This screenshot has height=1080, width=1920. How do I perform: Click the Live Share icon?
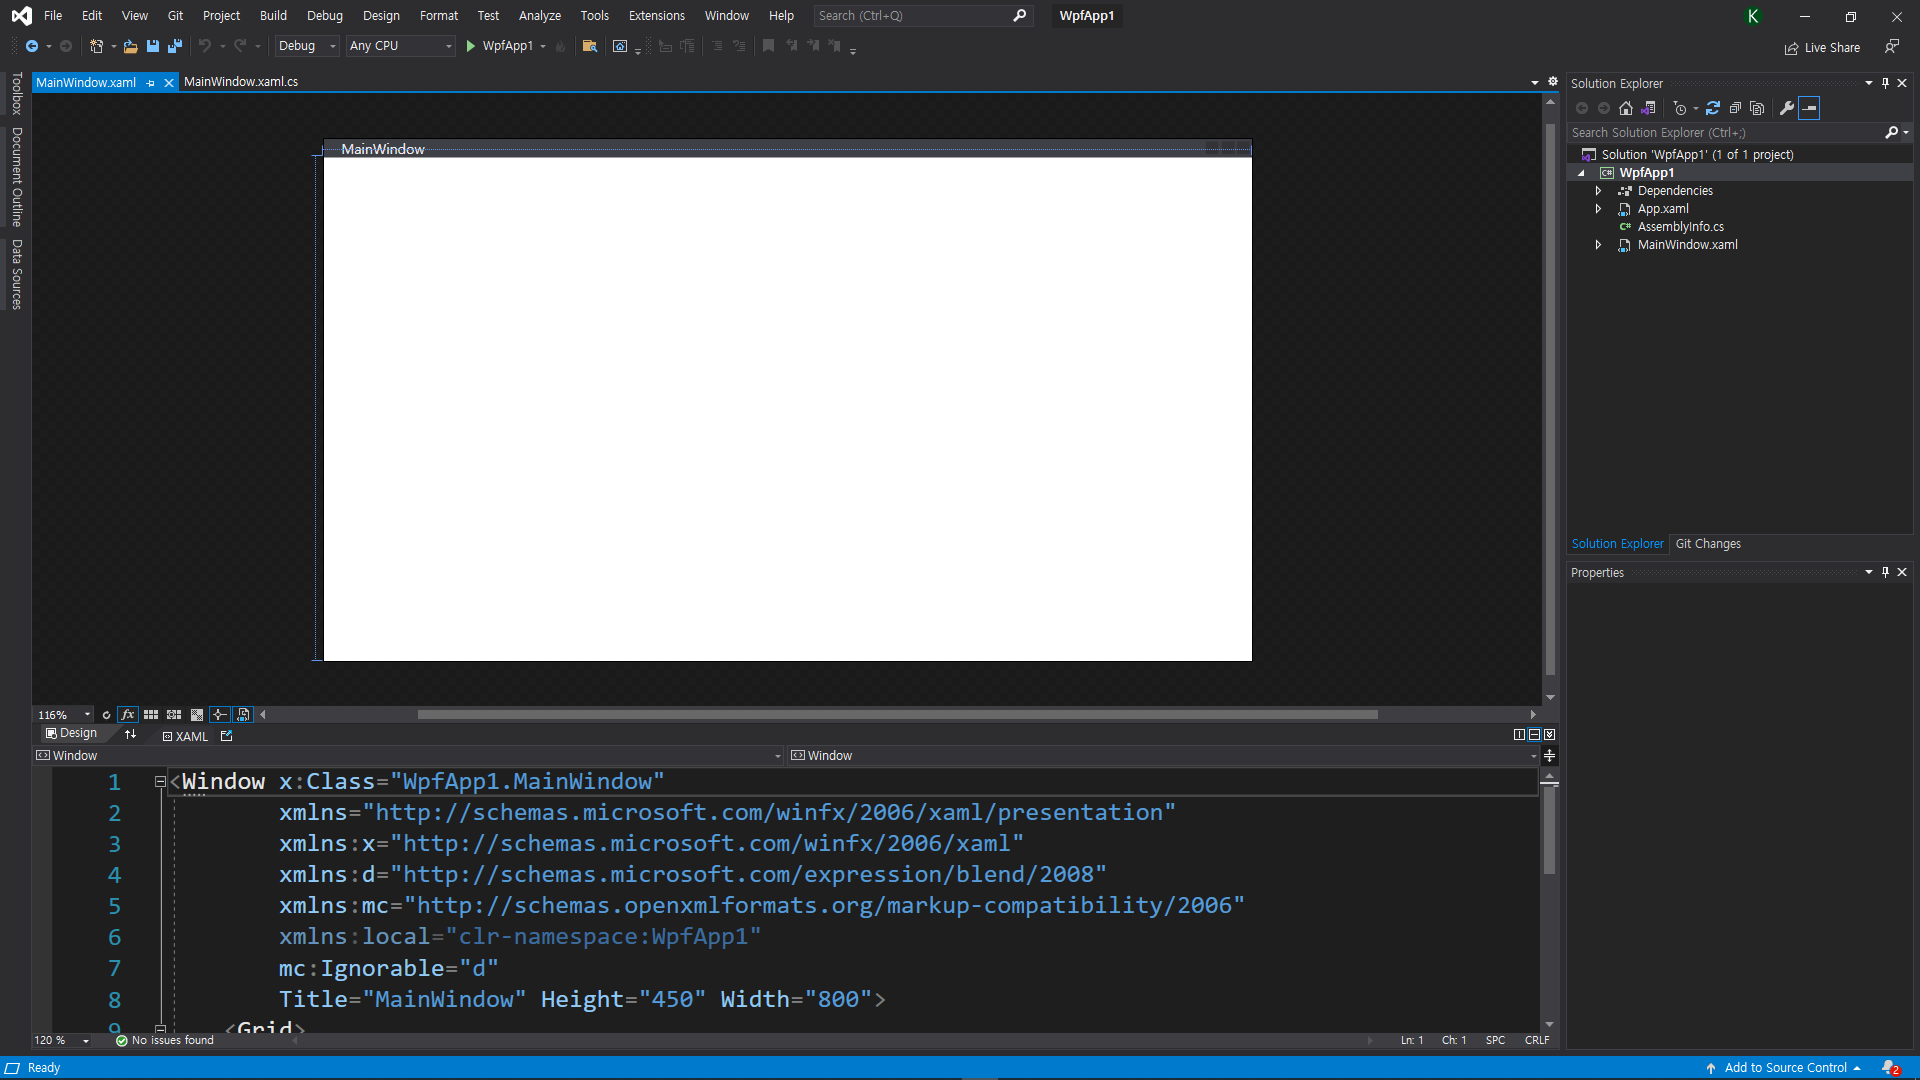click(1791, 48)
